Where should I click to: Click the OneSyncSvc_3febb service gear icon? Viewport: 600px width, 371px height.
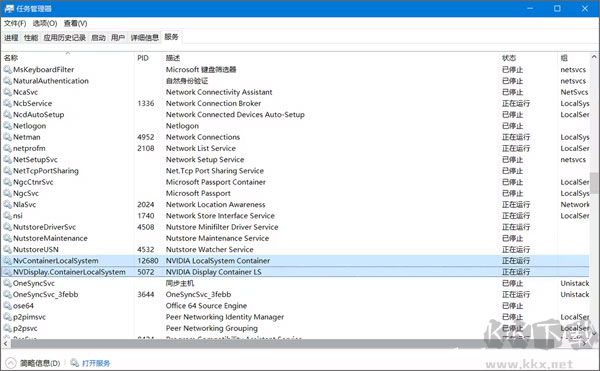[x=7, y=295]
